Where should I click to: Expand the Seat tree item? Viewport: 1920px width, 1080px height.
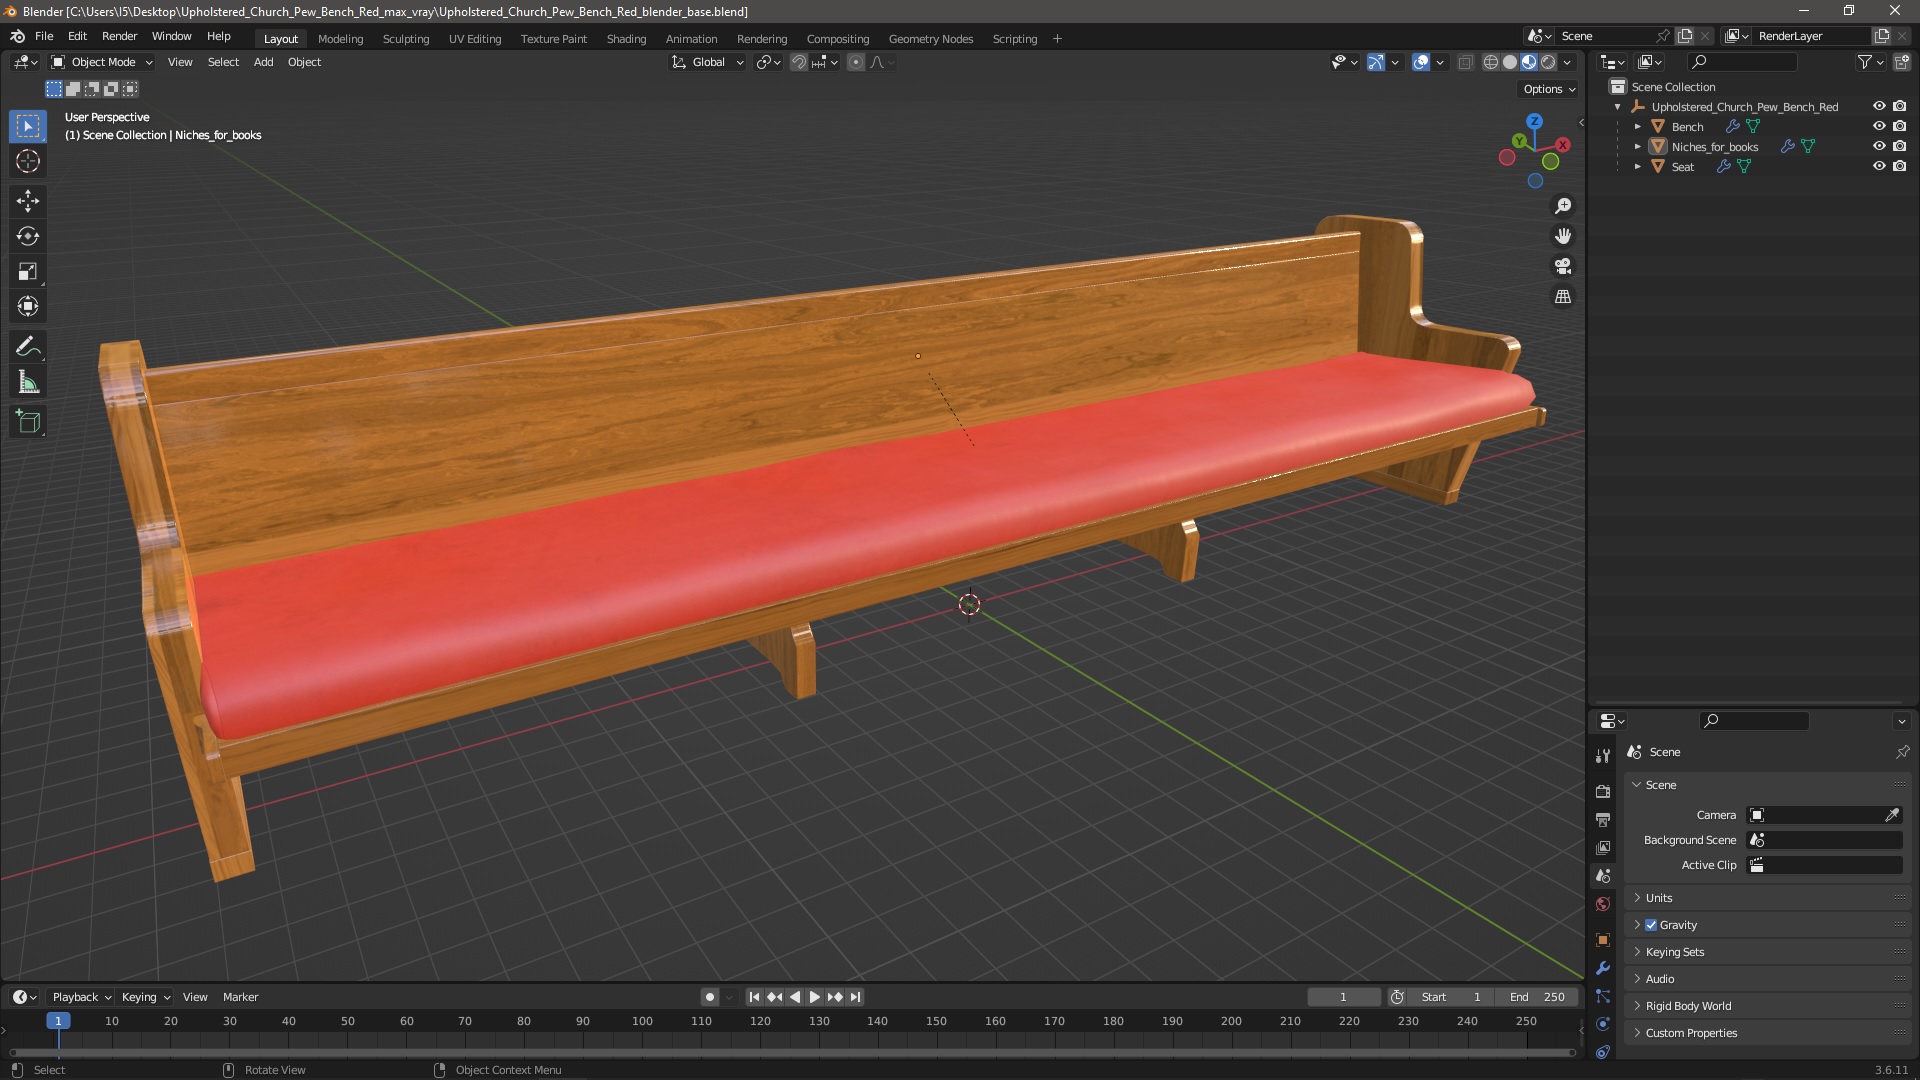[1638, 166]
